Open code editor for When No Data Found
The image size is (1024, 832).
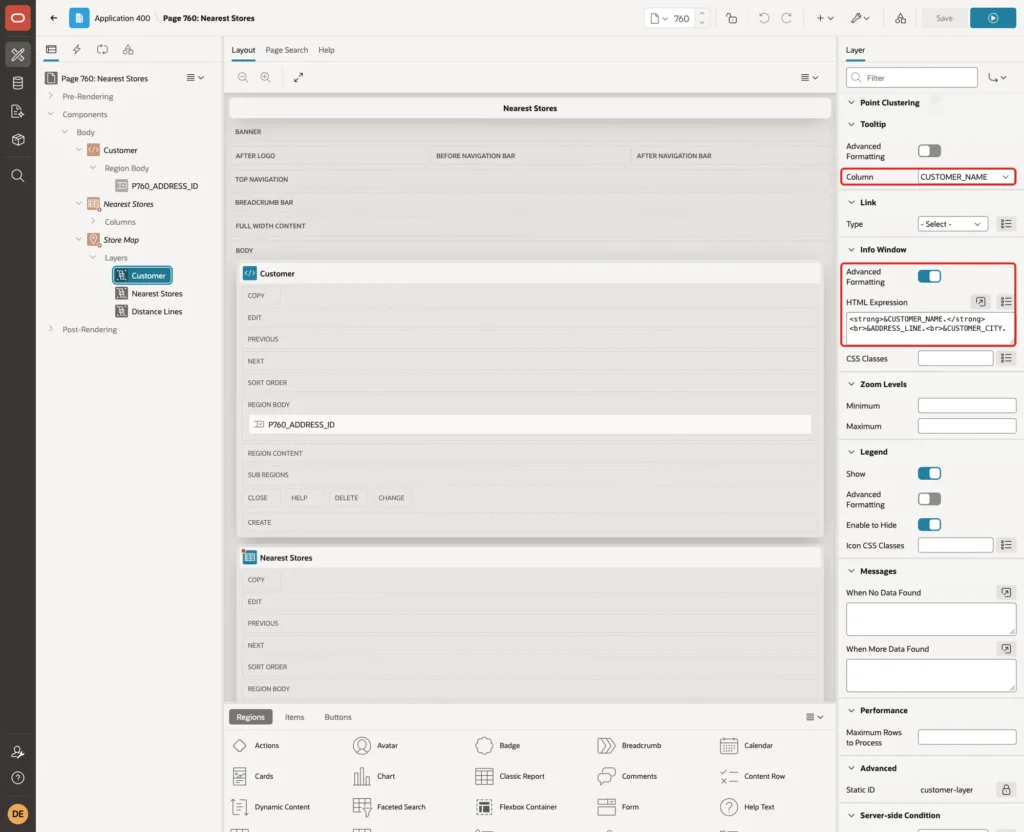[1006, 592]
